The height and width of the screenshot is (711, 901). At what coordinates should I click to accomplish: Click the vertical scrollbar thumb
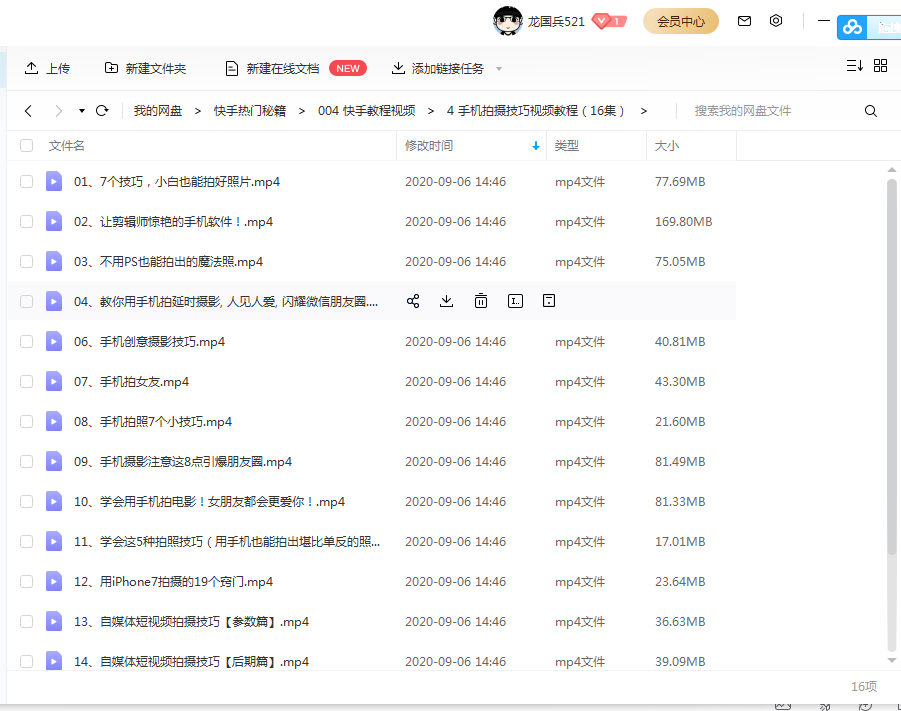(891, 367)
